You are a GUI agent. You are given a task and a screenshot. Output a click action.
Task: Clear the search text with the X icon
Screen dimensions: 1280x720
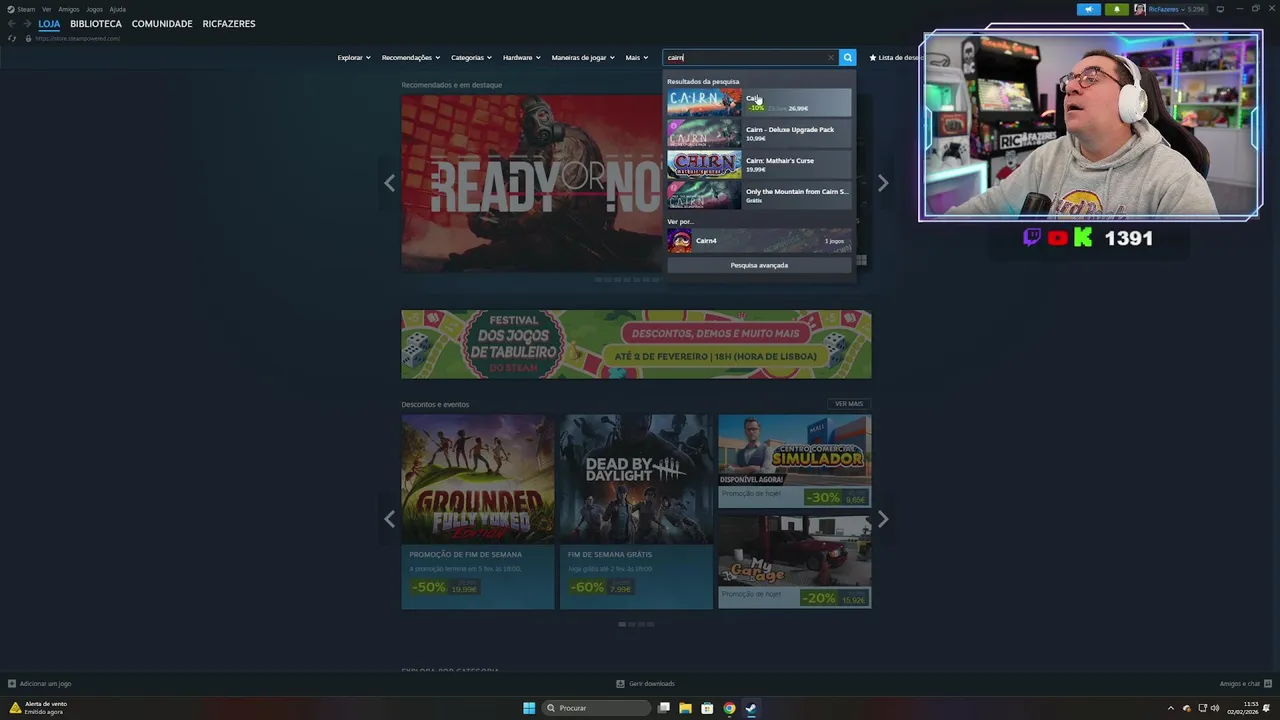[830, 58]
